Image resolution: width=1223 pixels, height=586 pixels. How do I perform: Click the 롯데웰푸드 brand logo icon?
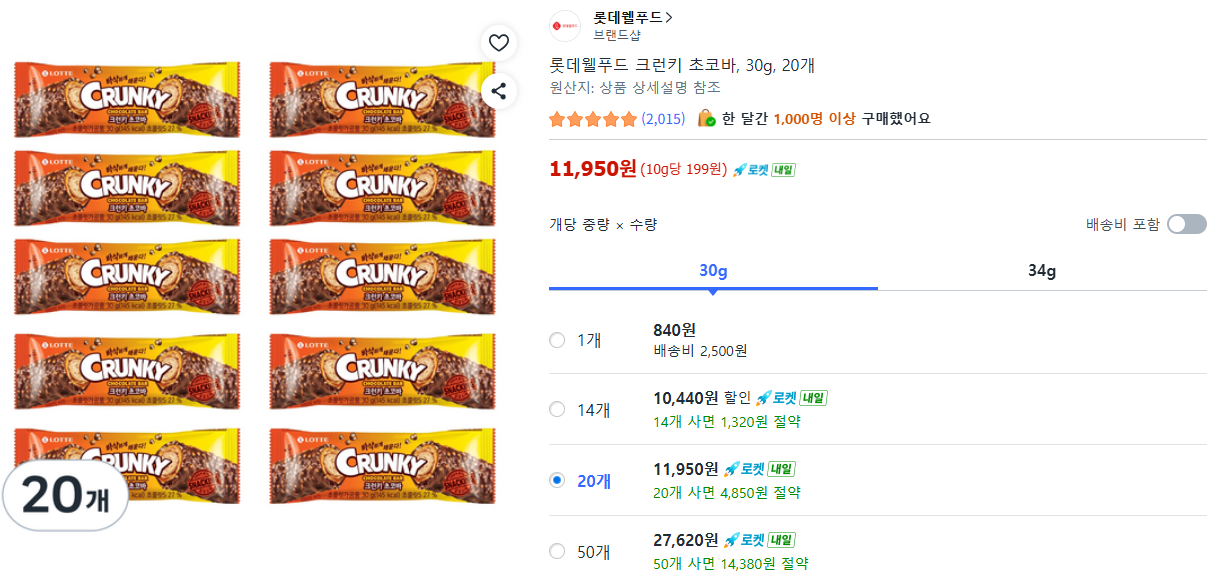[x=565, y=25]
